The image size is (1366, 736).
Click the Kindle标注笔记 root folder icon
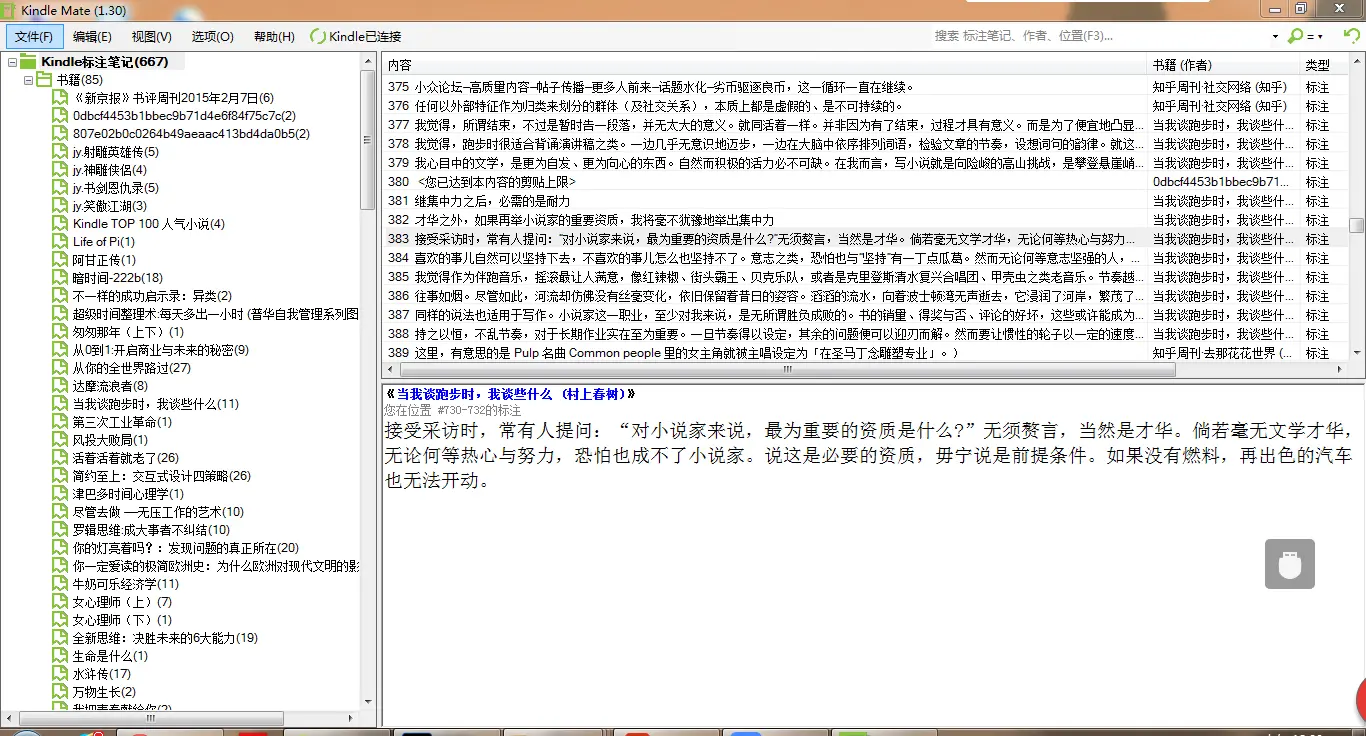click(x=30, y=62)
